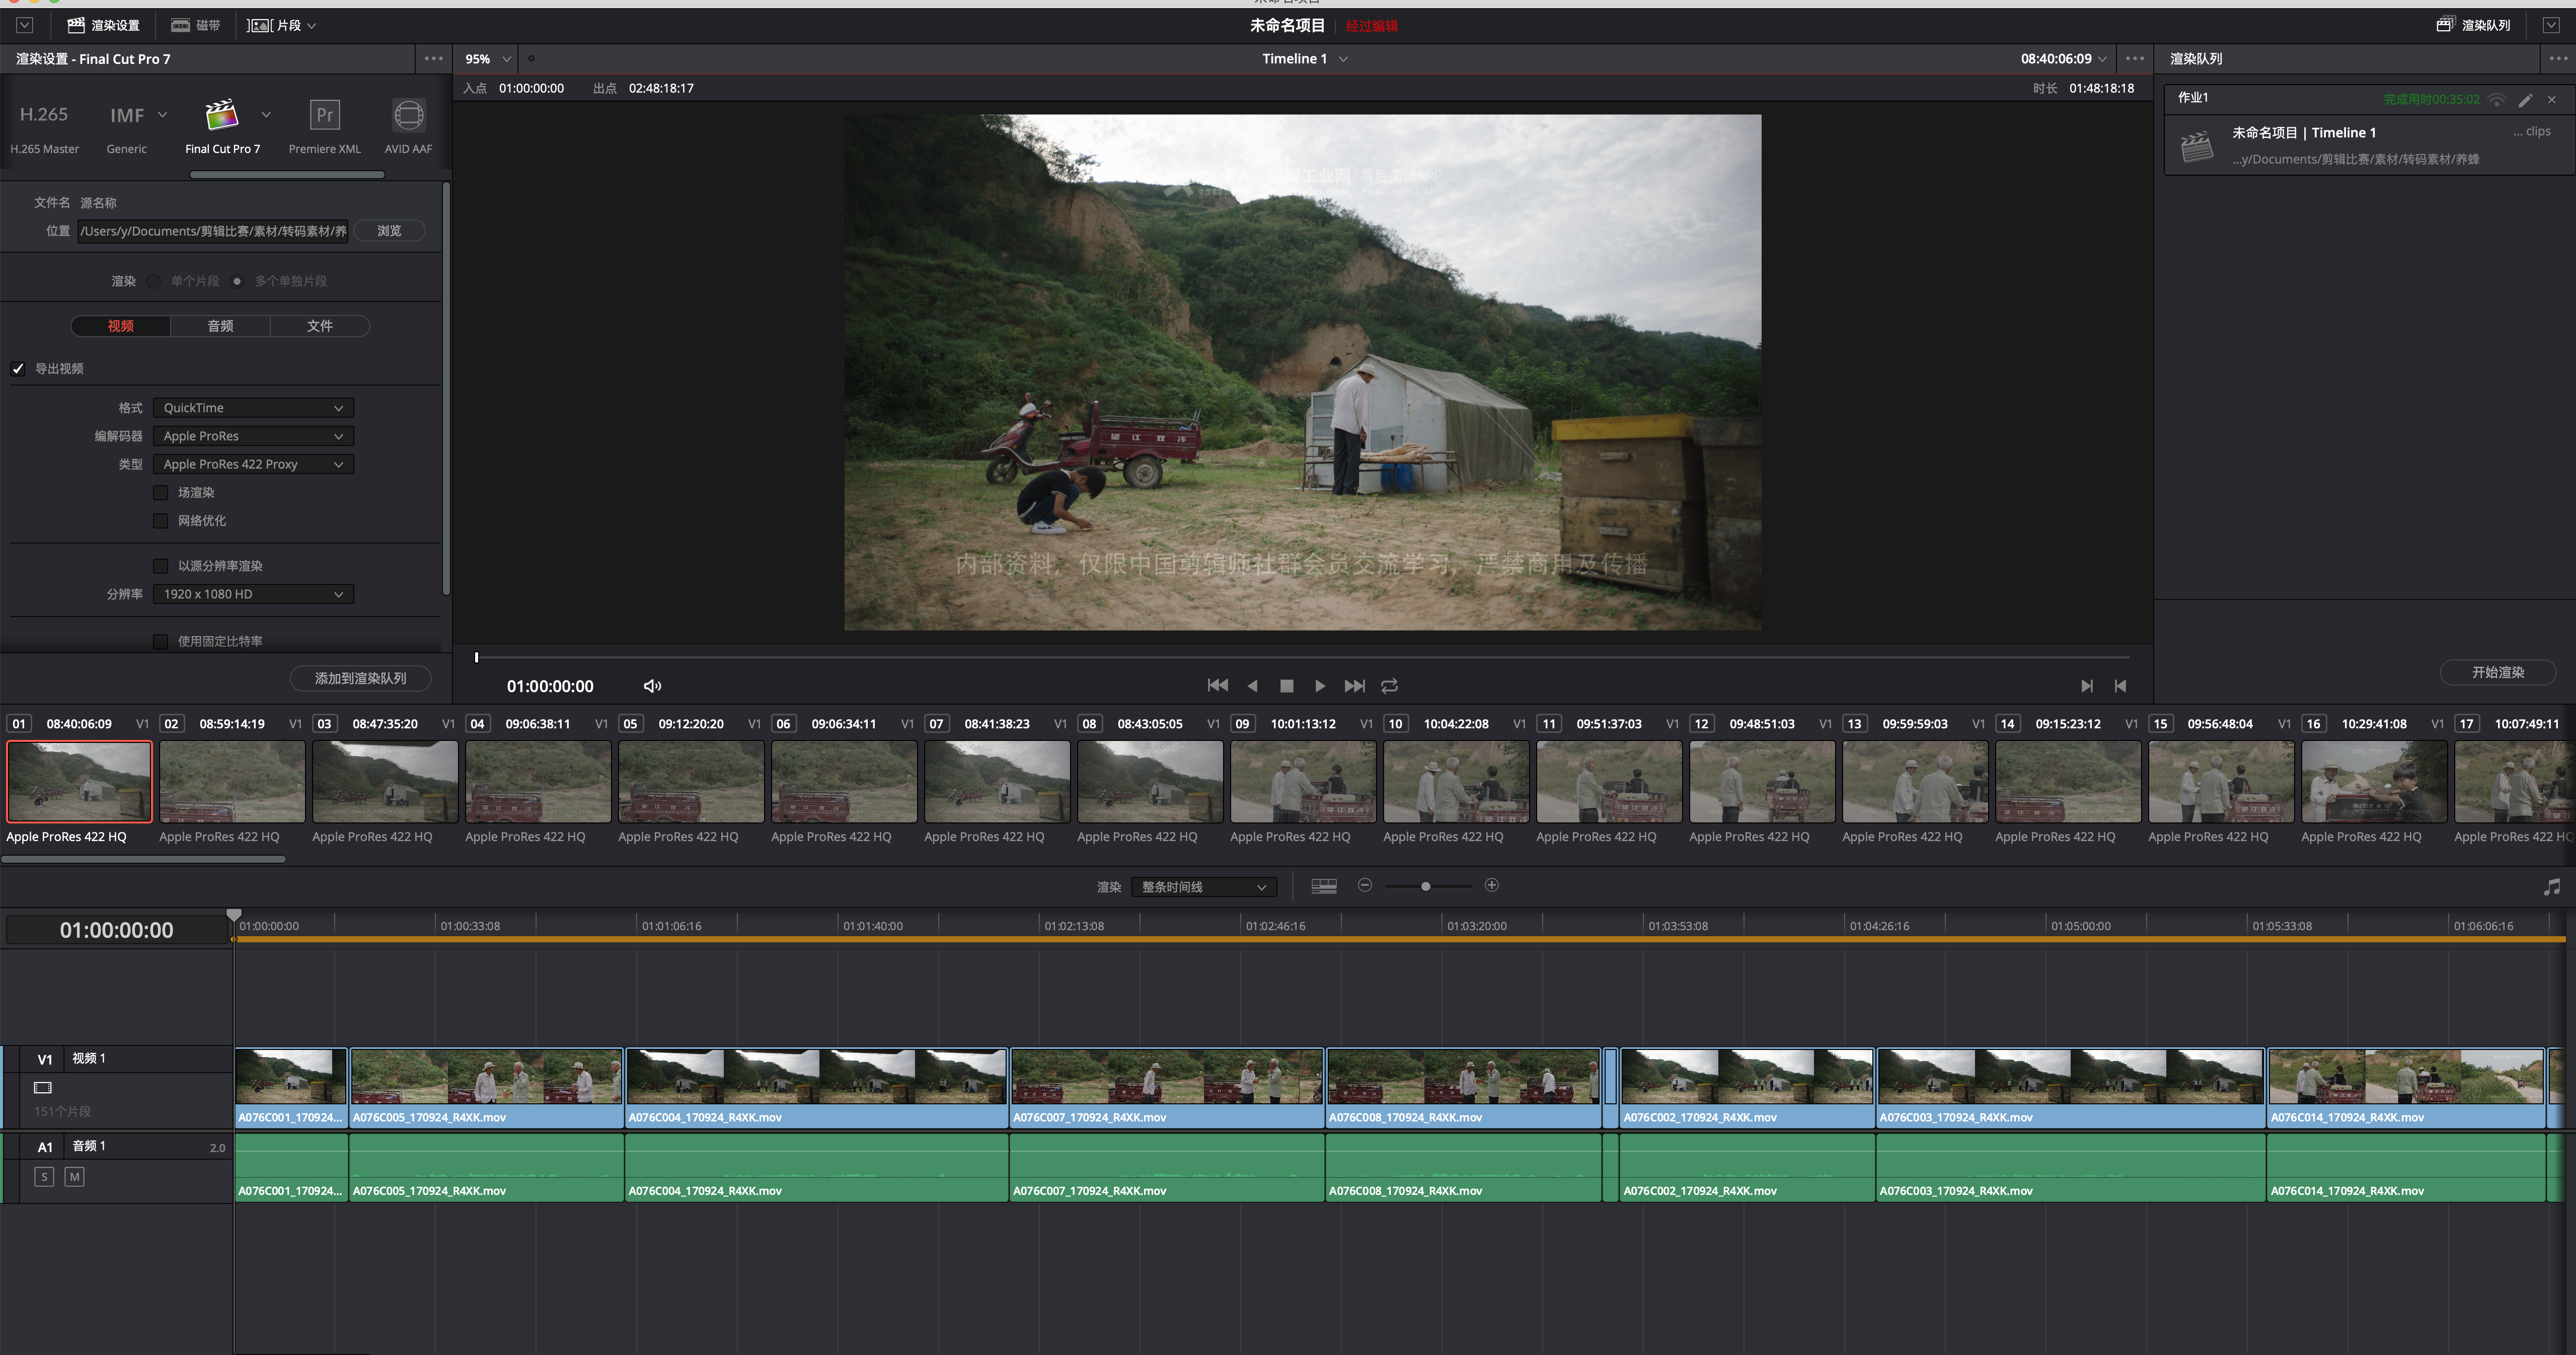Click the pencil edit icon on 作业1
2576x1355 pixels.
[x=2525, y=99]
